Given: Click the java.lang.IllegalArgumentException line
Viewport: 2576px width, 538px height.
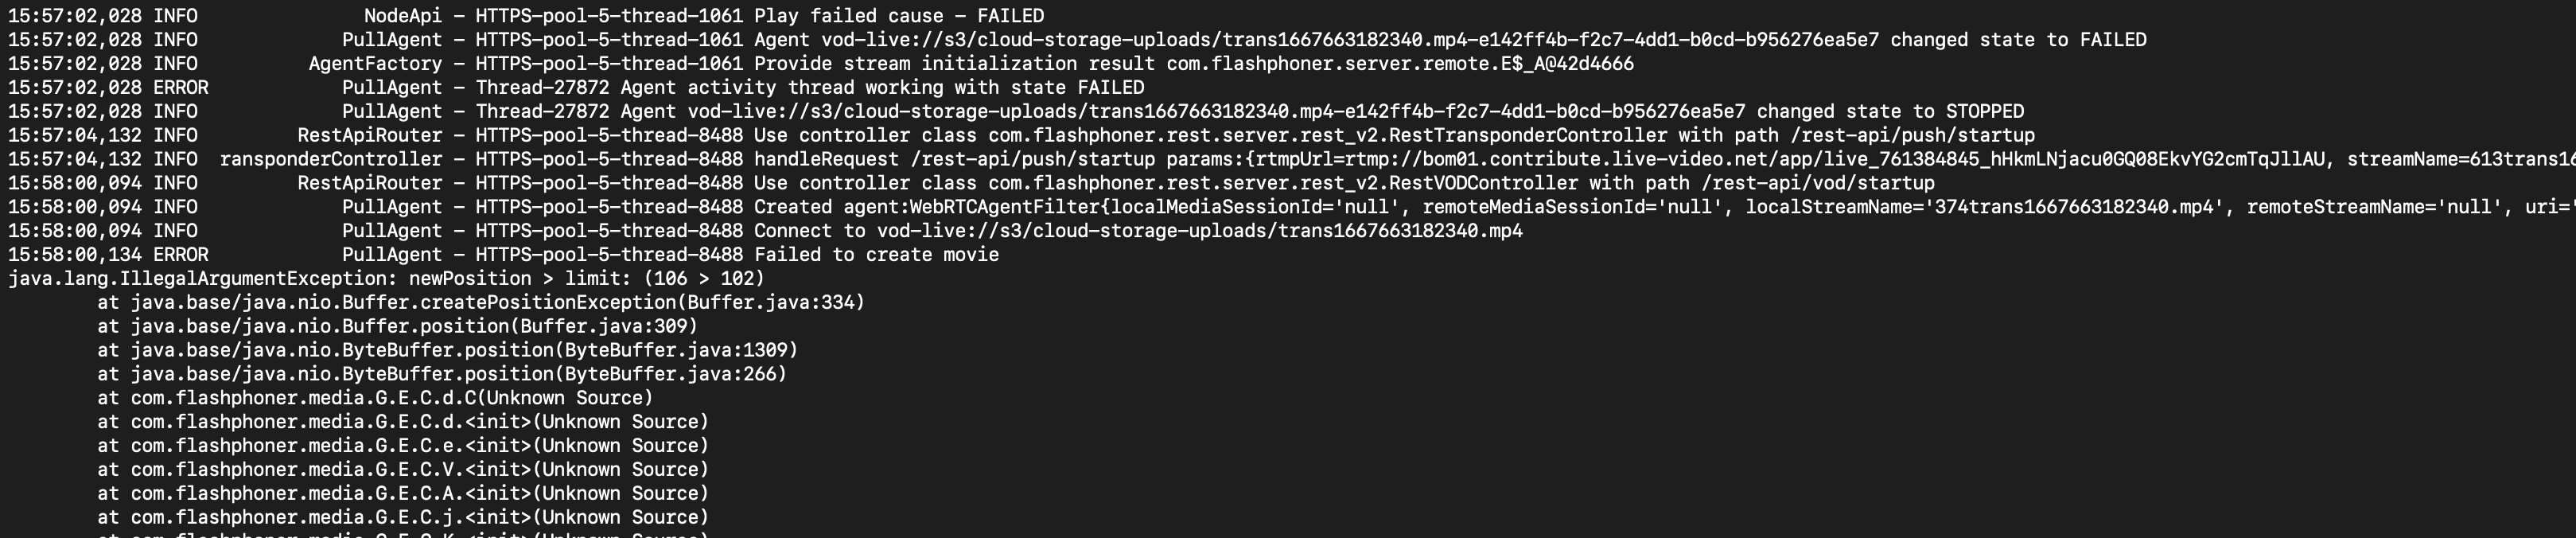Looking at the screenshot, I should point(386,279).
